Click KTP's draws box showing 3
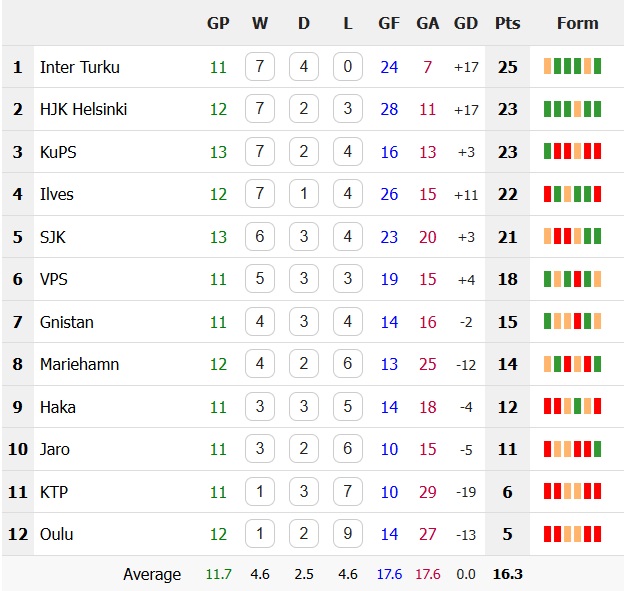Image resolution: width=624 pixels, height=591 pixels. tap(304, 491)
